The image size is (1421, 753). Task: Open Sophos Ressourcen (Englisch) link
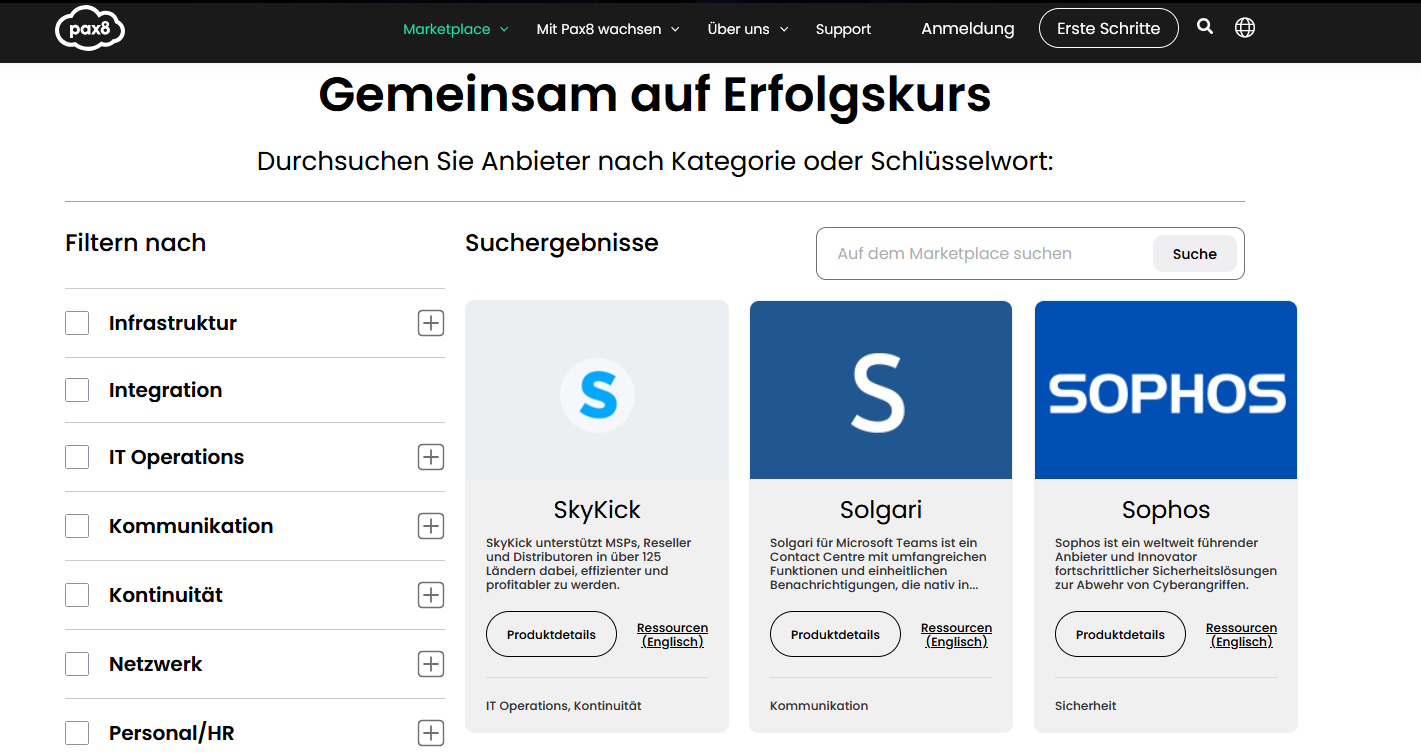coord(1241,635)
